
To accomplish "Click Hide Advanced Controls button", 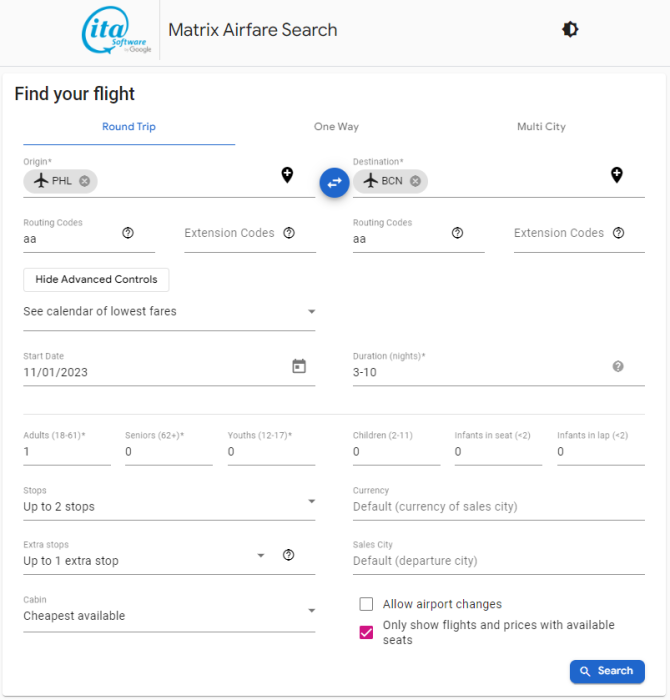I will (96, 279).
